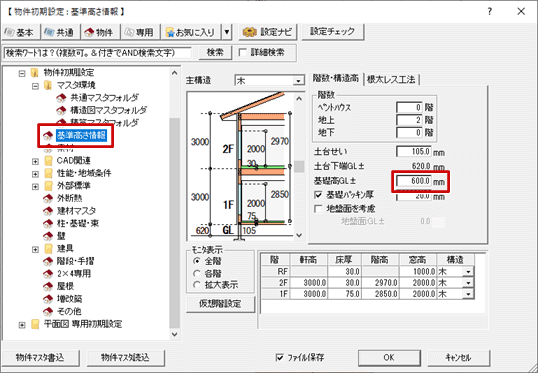Switch to the 共通 tab

click(x=60, y=32)
